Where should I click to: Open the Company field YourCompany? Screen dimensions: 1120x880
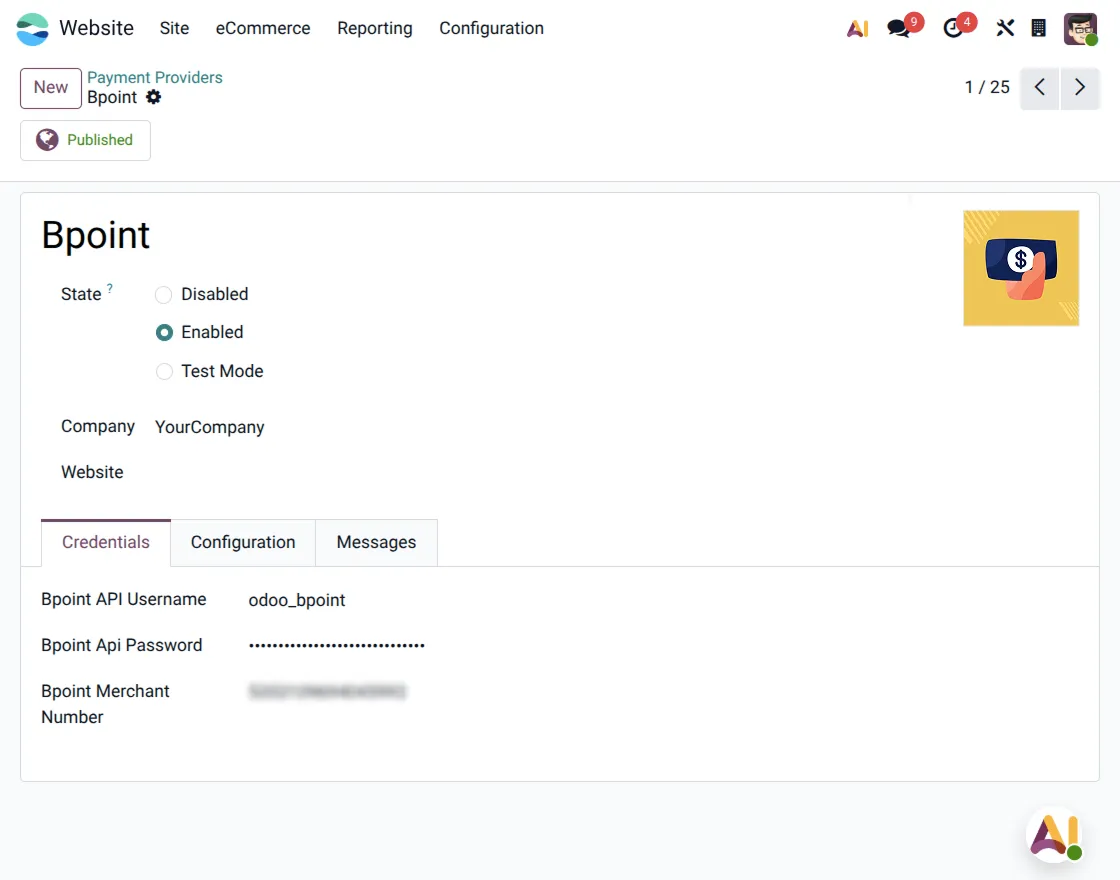click(x=209, y=427)
